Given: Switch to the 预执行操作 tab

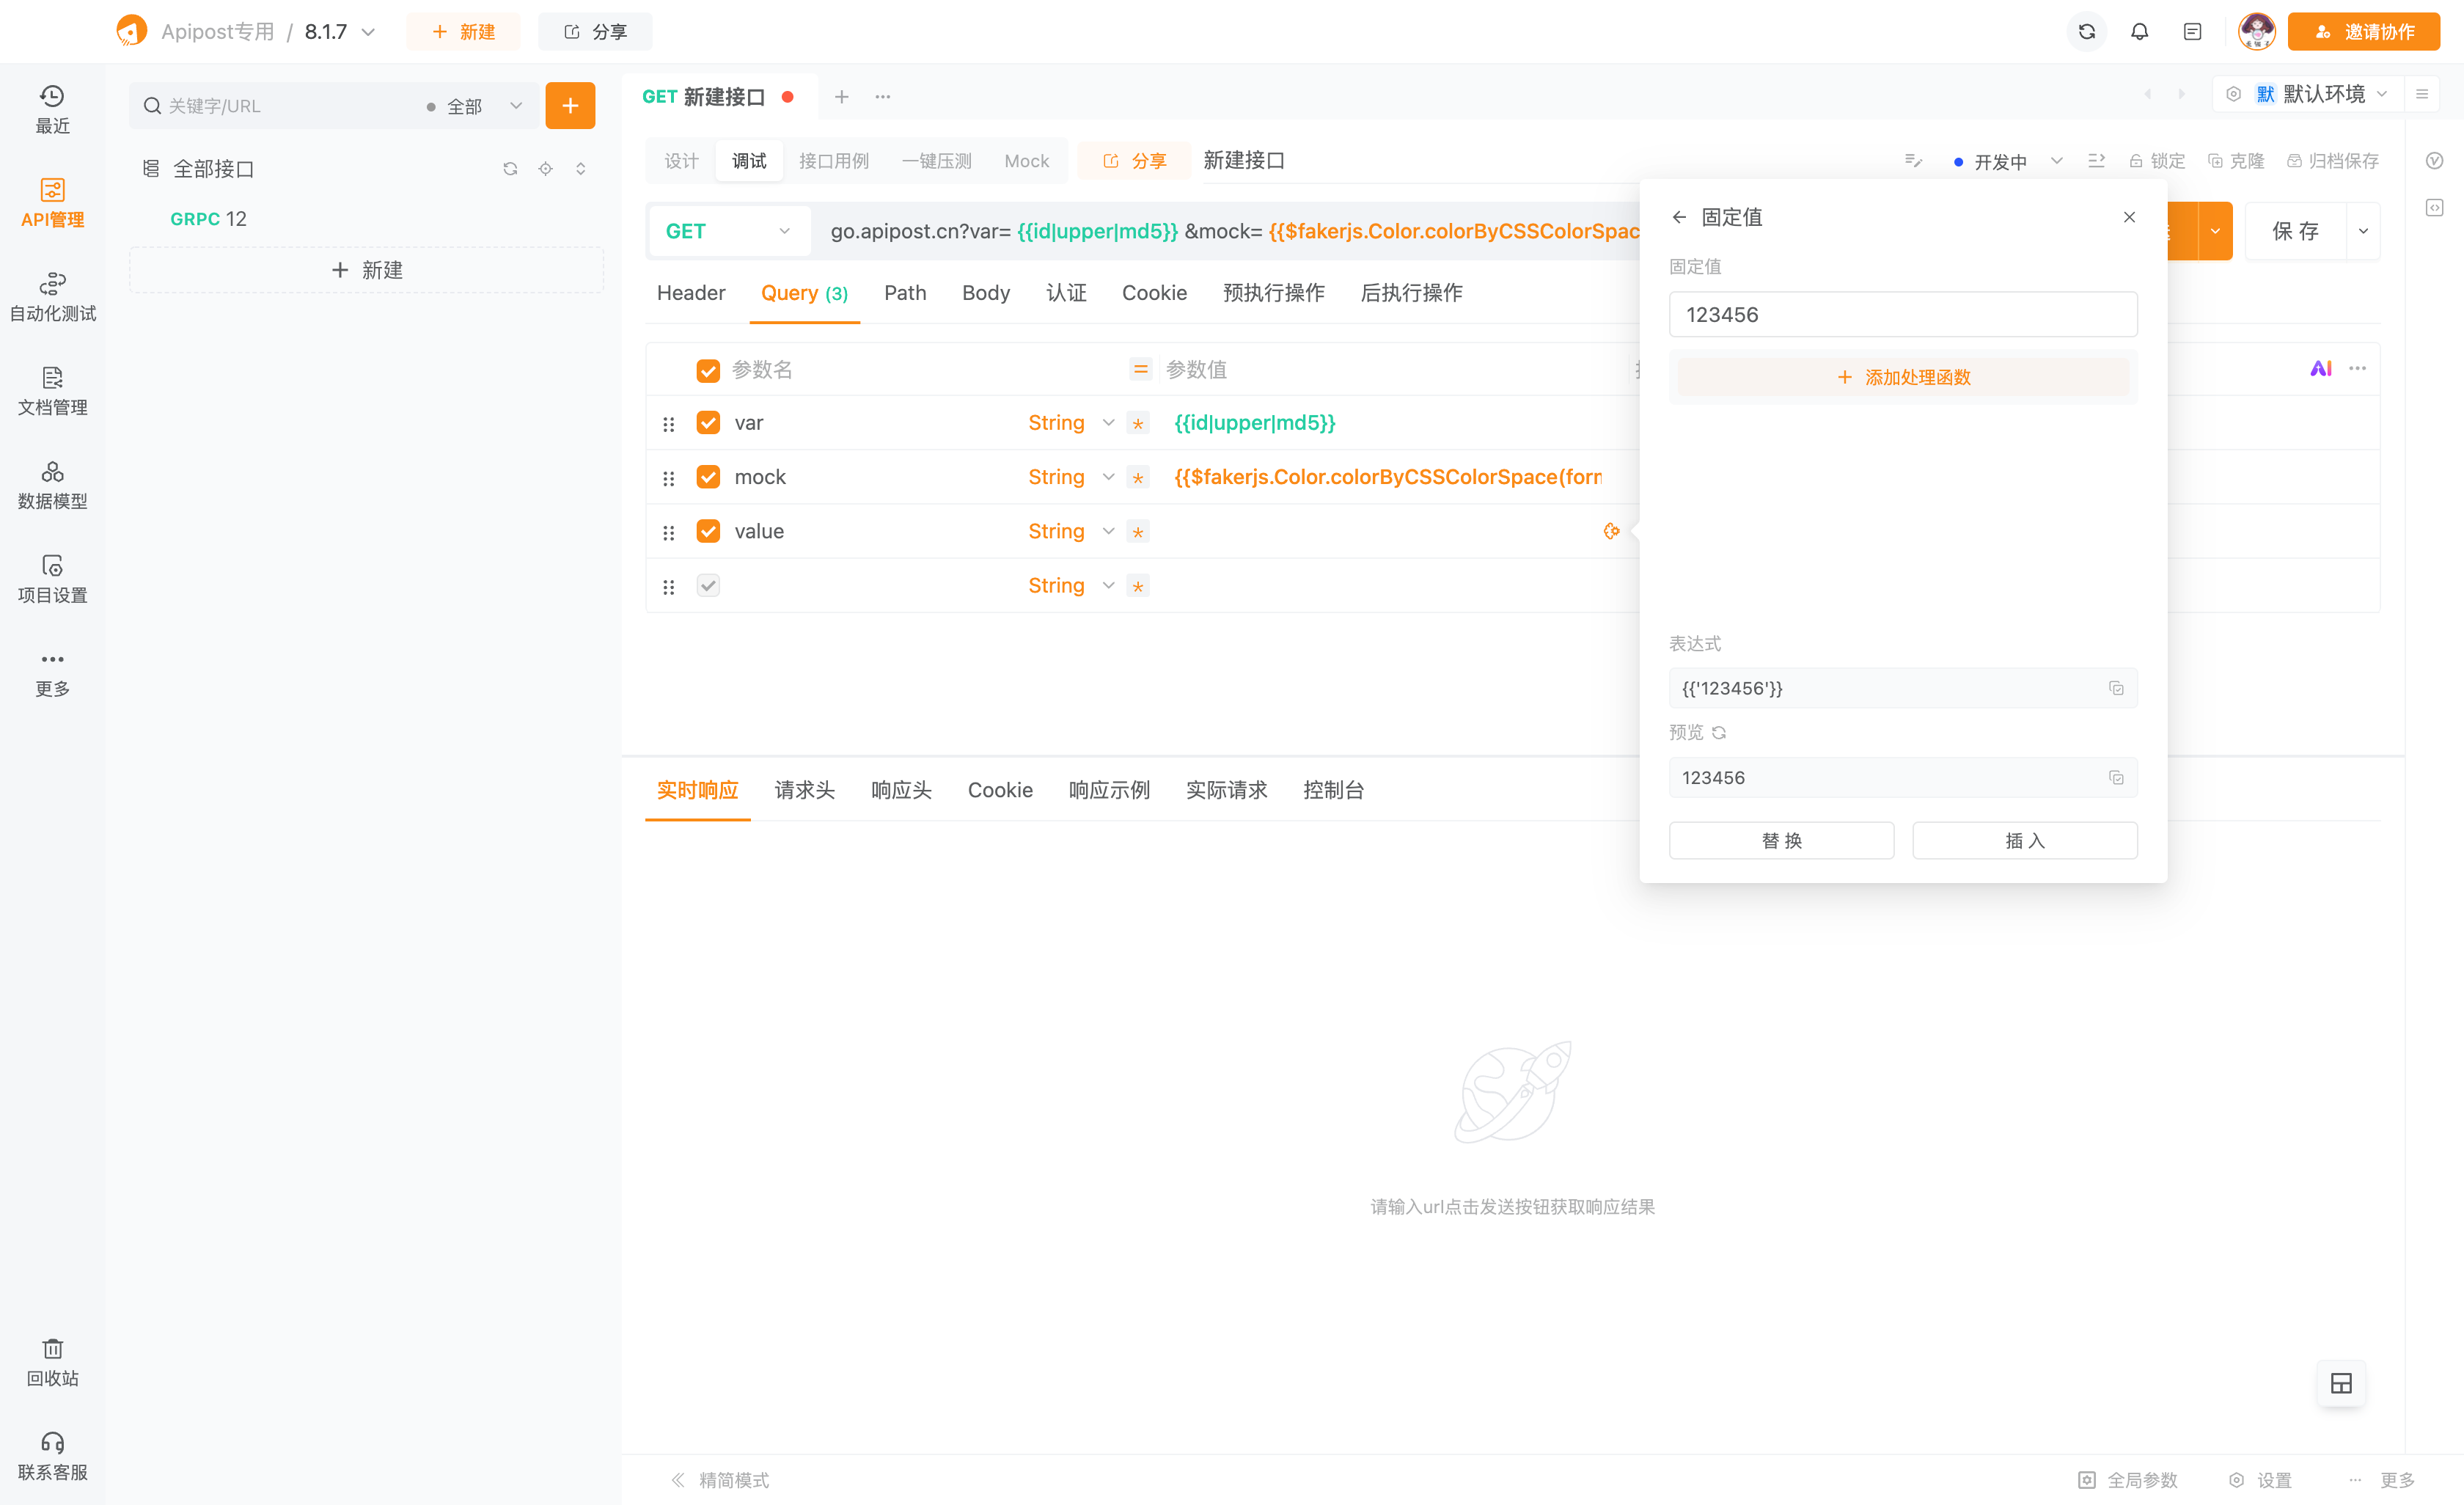Looking at the screenshot, I should [x=1274, y=293].
